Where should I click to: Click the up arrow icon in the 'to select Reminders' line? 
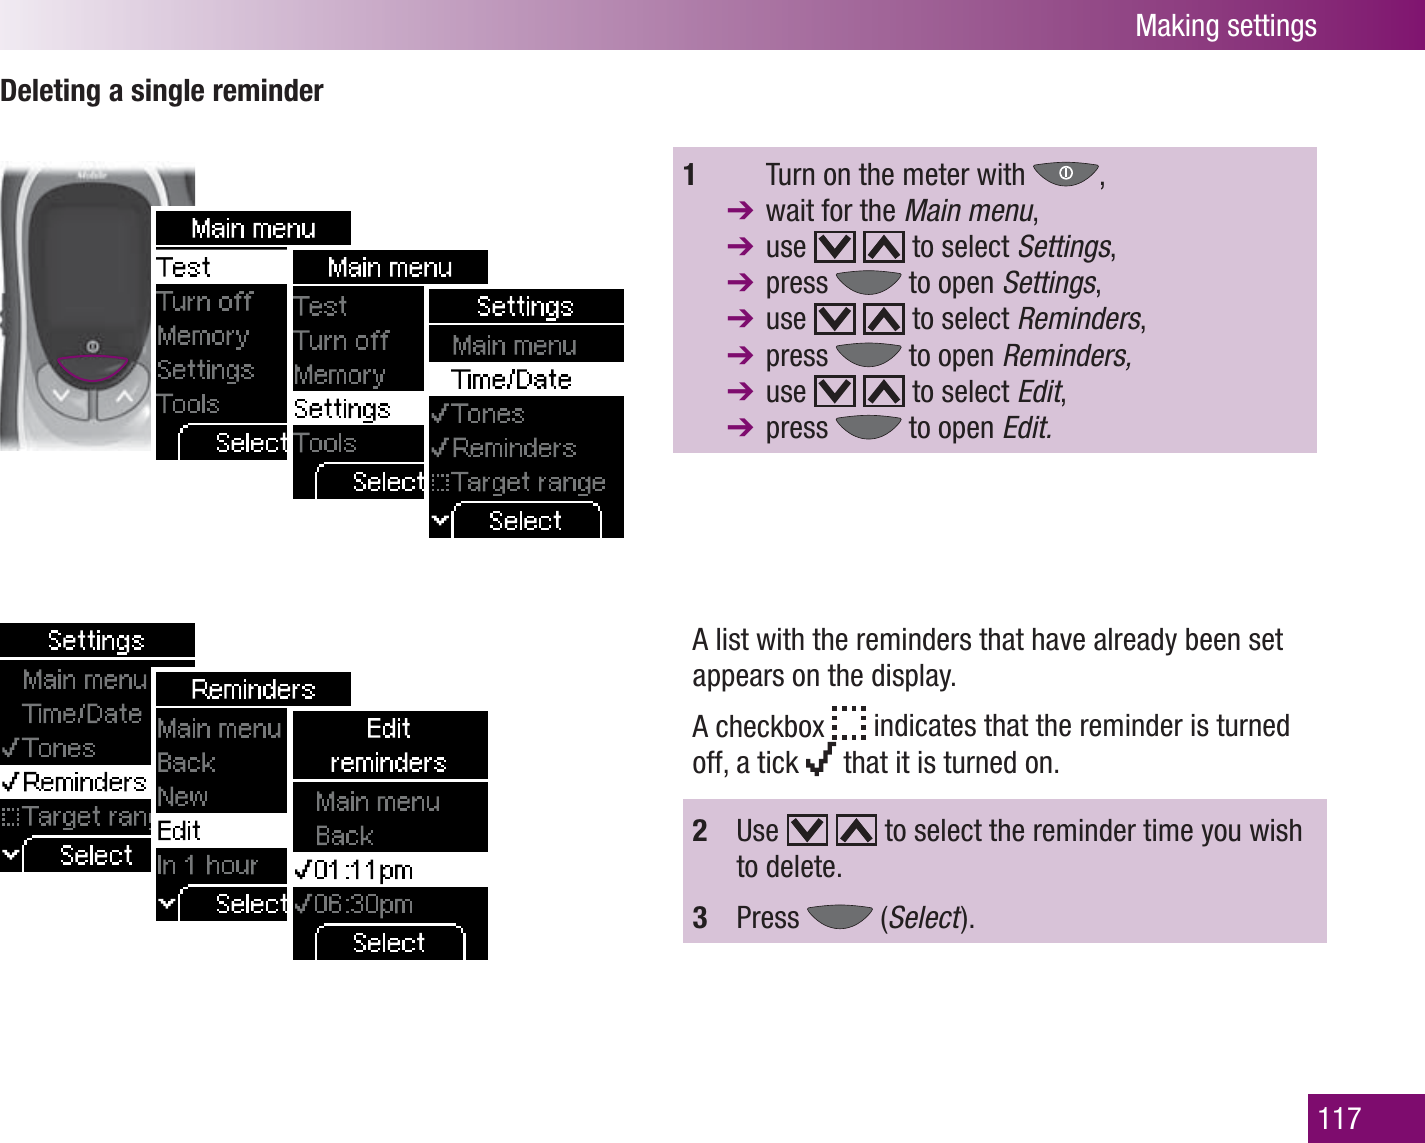pos(884,319)
